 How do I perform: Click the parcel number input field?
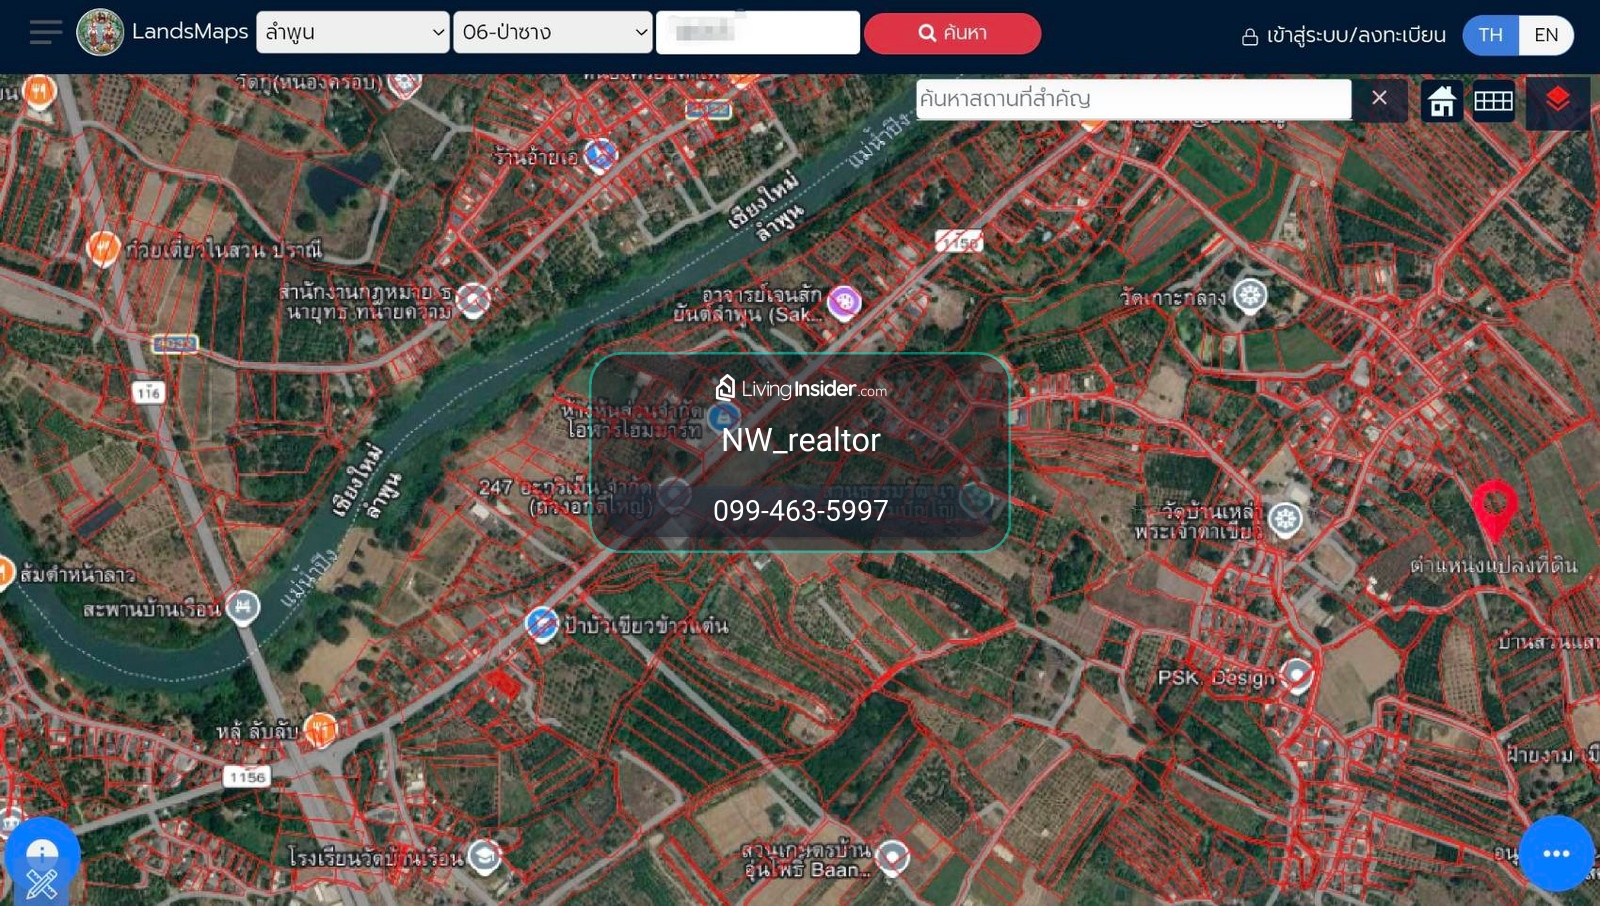coord(758,32)
